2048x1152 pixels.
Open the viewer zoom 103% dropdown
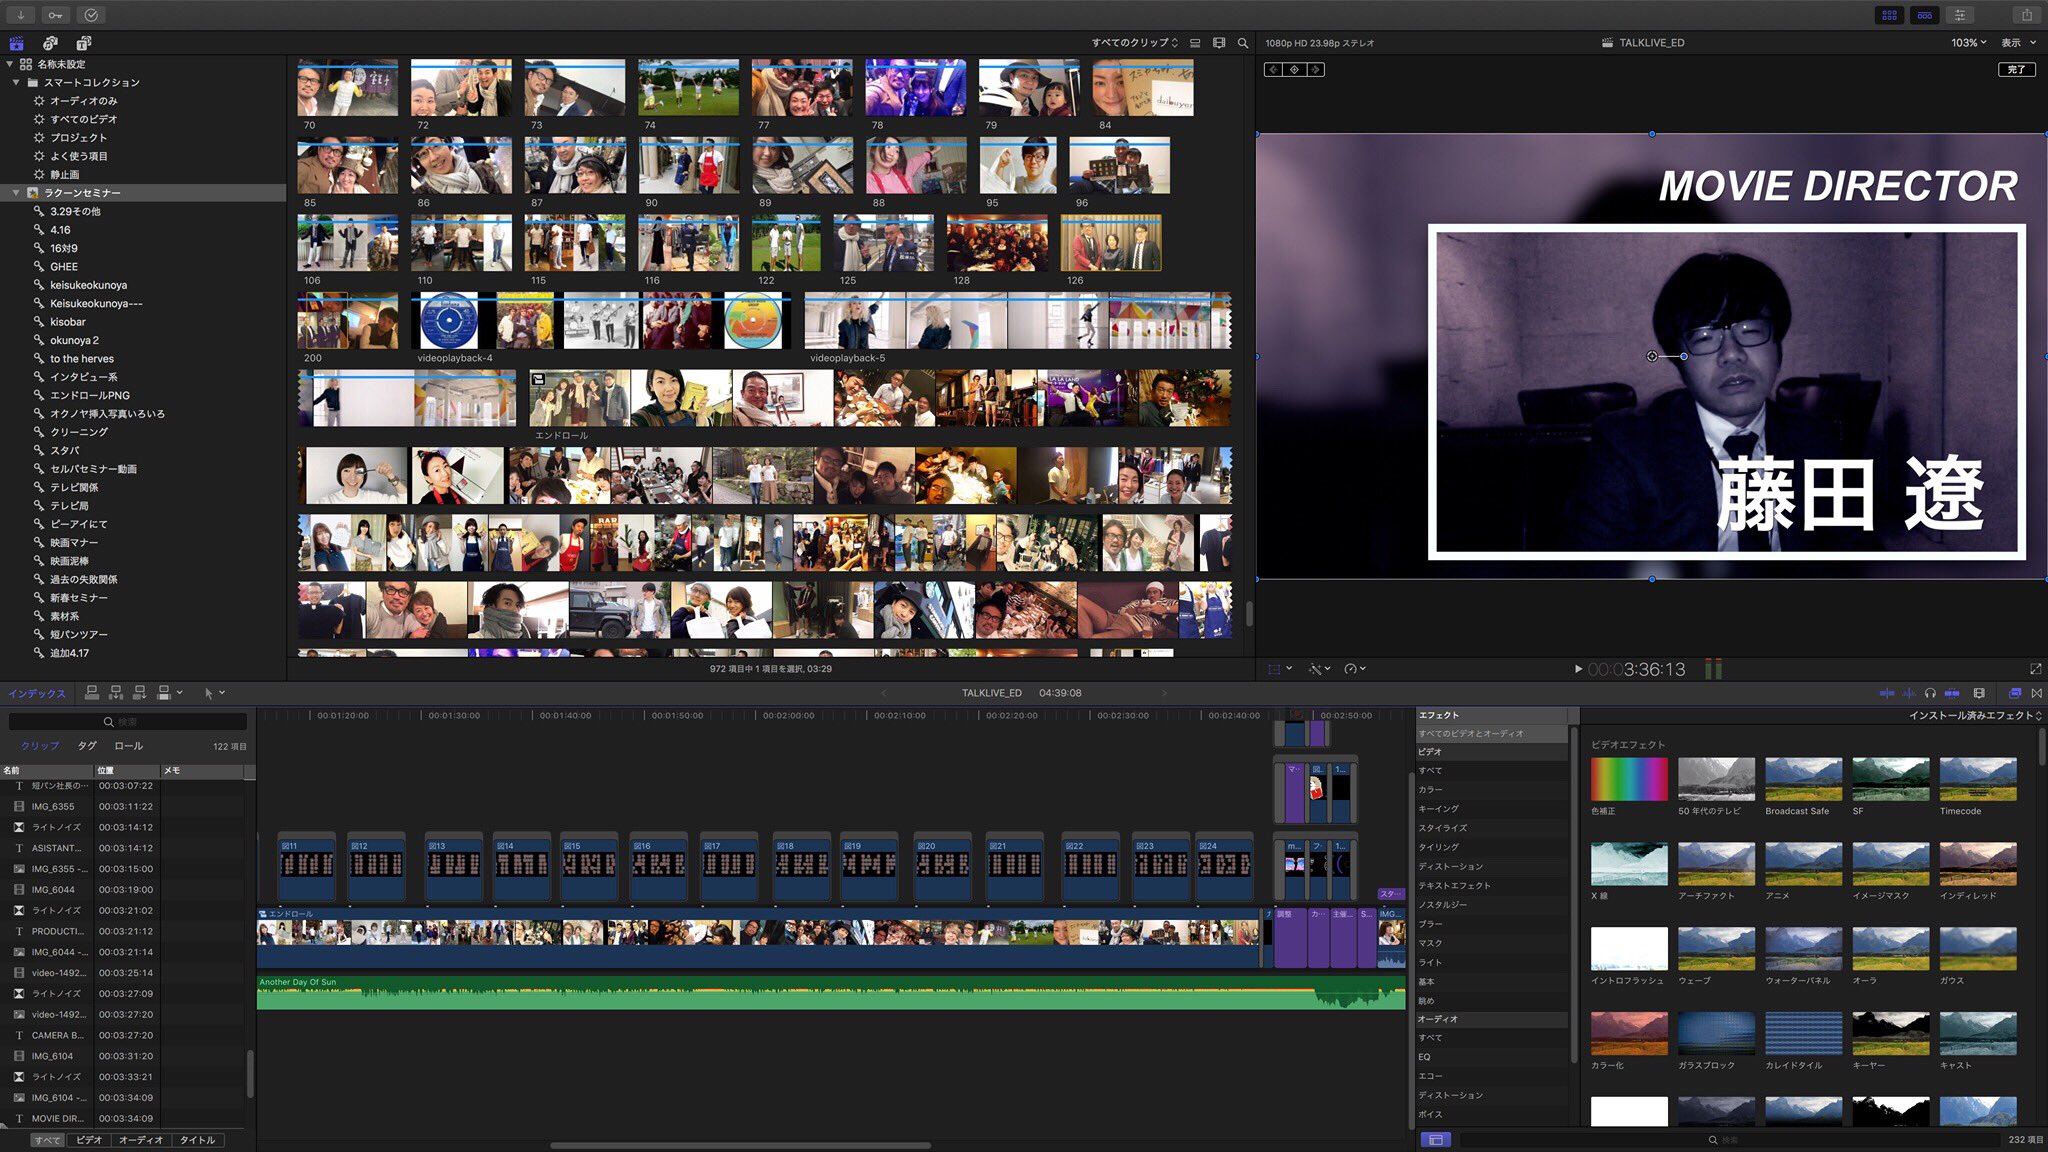[x=1968, y=43]
